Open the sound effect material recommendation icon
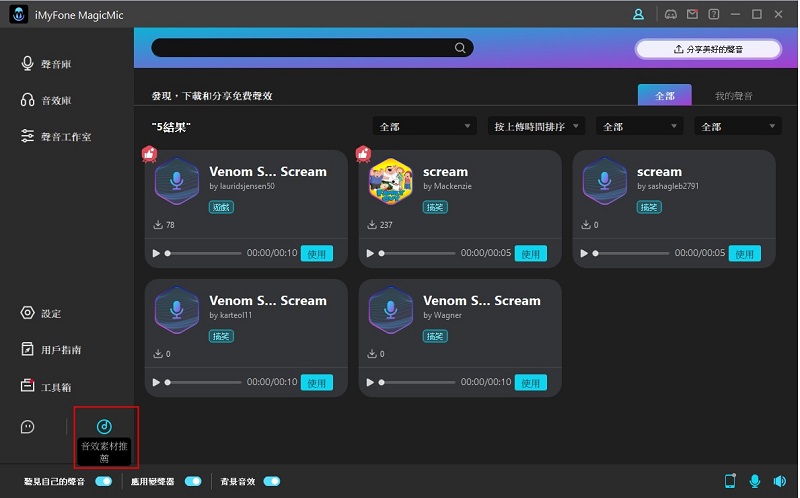The image size is (800, 498). [x=104, y=426]
